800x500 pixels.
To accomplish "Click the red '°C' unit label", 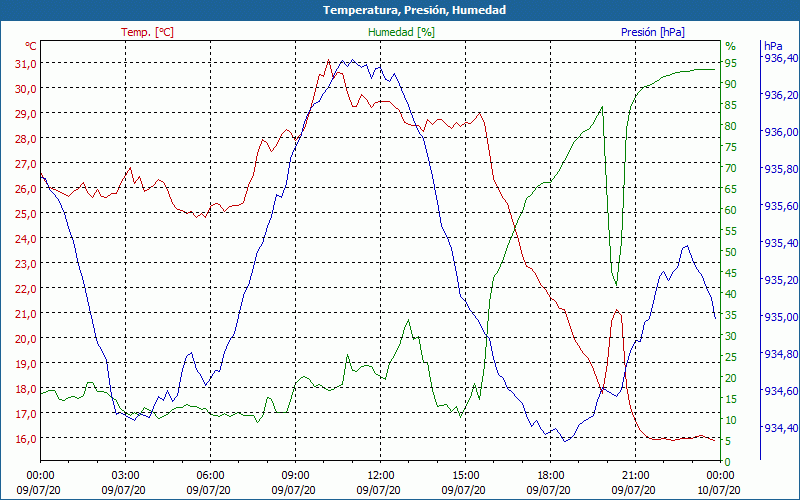I will pyautogui.click(x=31, y=46).
